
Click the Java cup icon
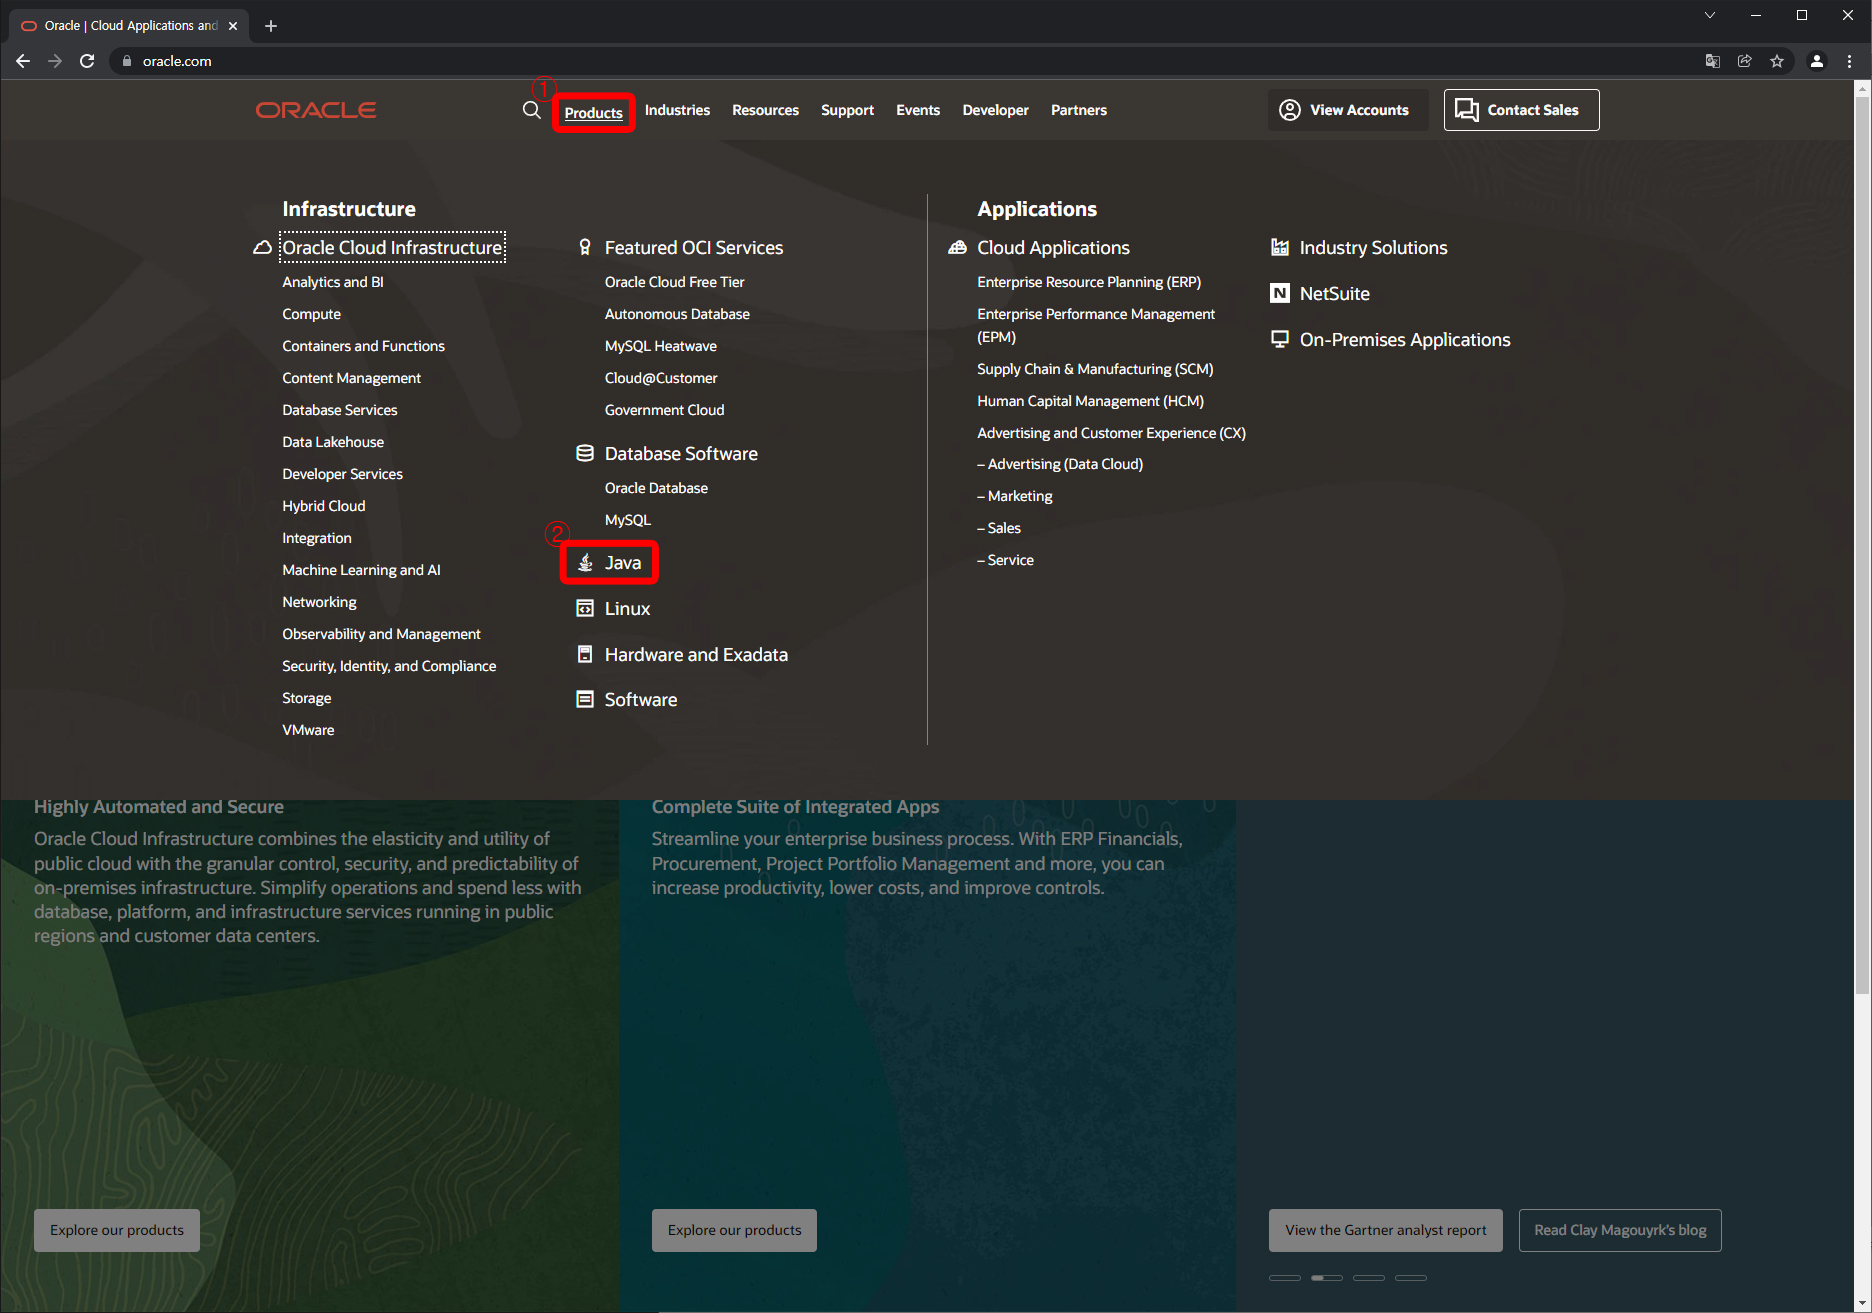tap(585, 563)
